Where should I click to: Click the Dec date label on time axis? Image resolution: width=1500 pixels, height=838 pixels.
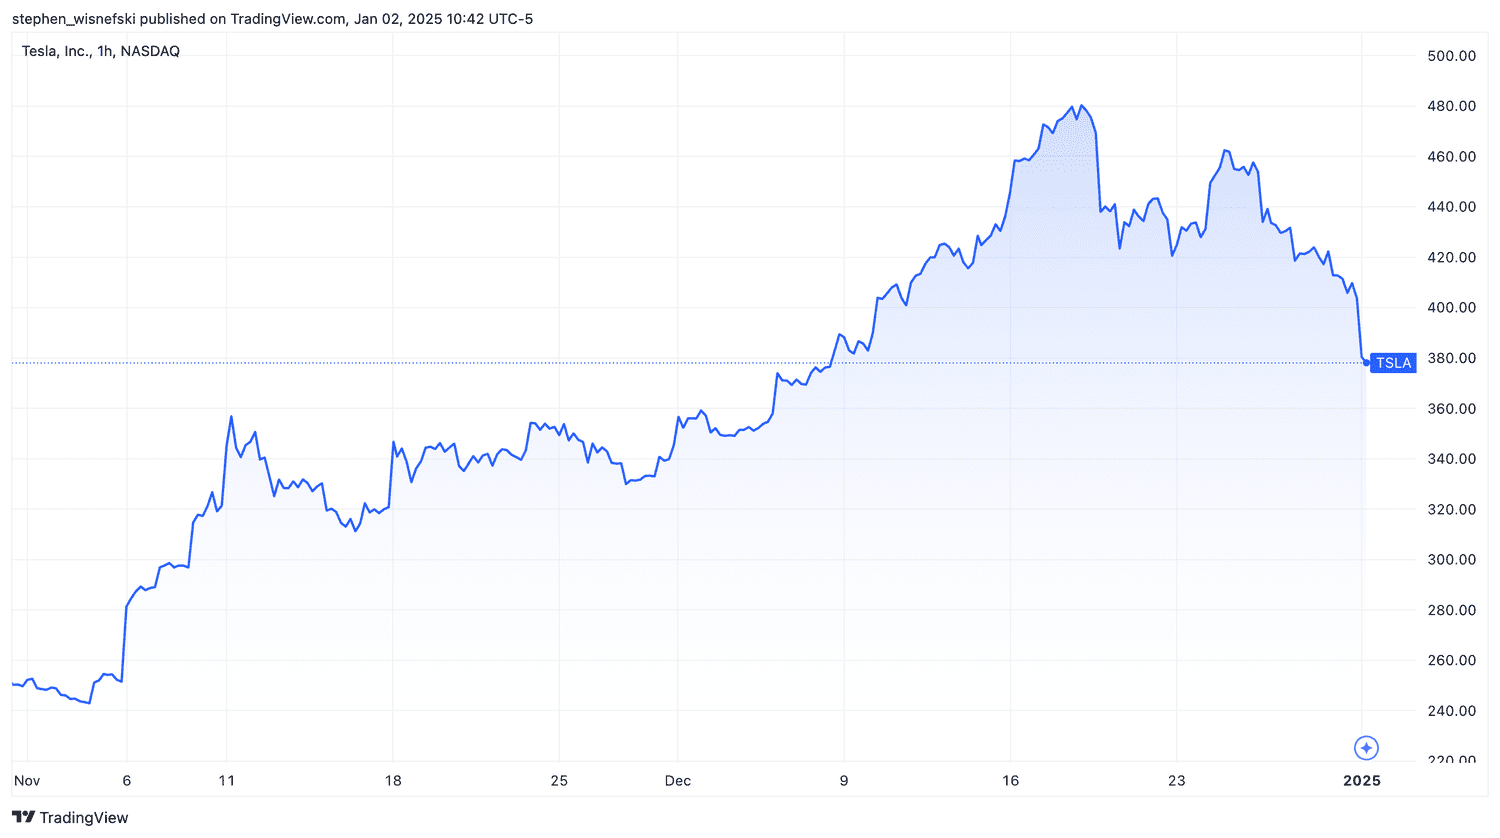coord(678,781)
